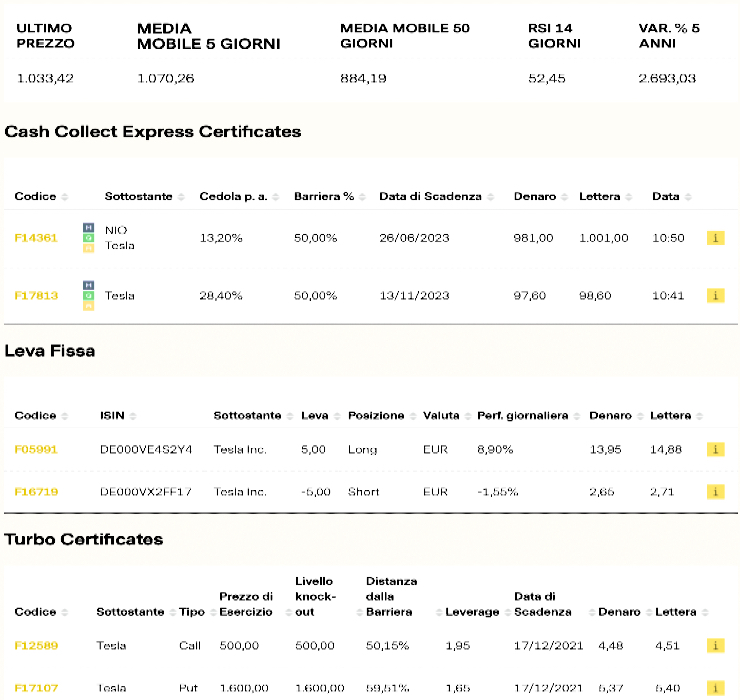Sort Turbo table by Data di Scadenza arrows
This screenshot has height=700, width=740.
click(x=592, y=612)
